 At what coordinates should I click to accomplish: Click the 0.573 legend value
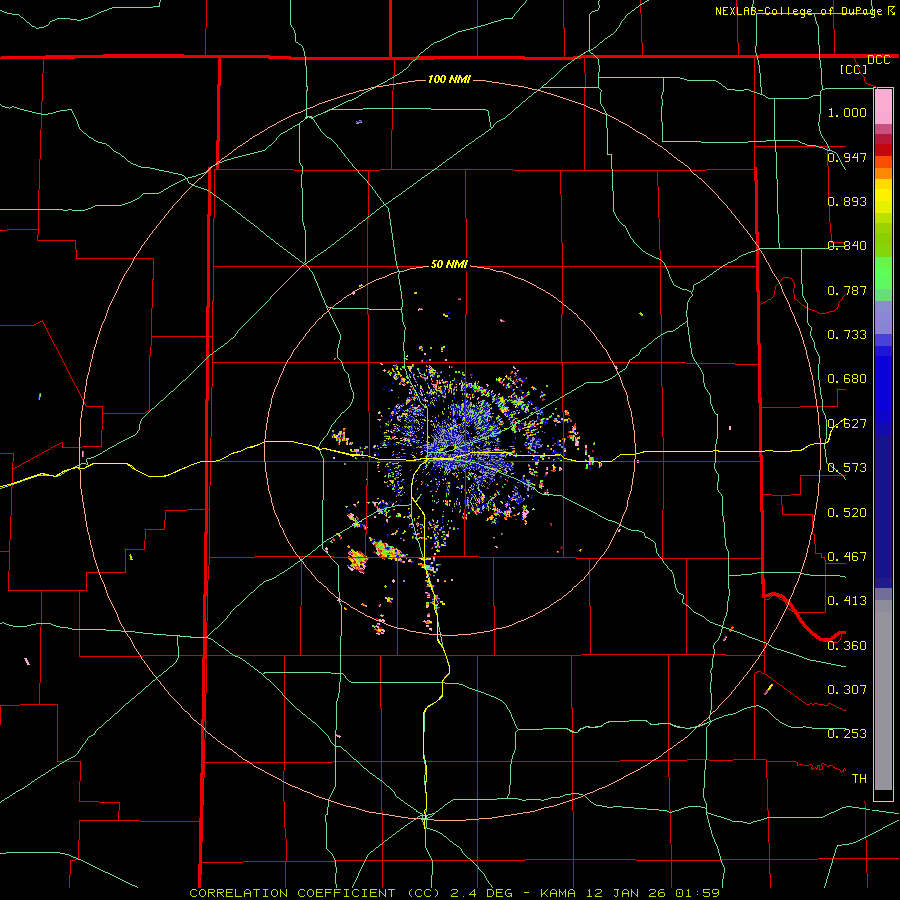coord(847,468)
